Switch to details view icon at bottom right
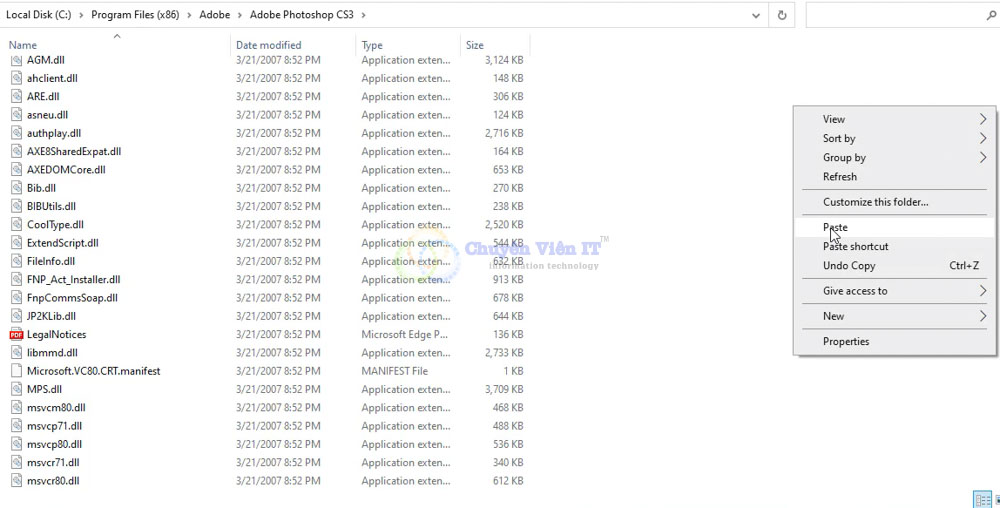The width and height of the screenshot is (1000, 508). coord(982,500)
